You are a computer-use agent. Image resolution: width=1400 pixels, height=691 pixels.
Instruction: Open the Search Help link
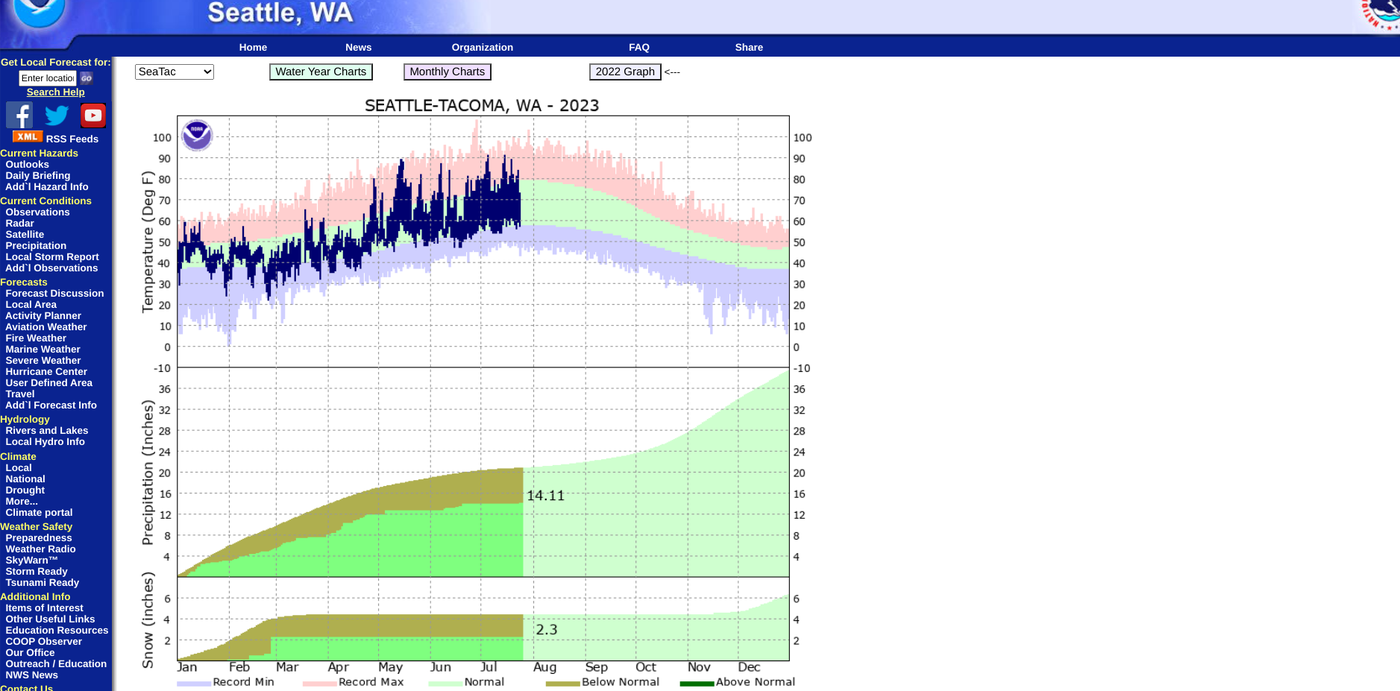(55, 92)
